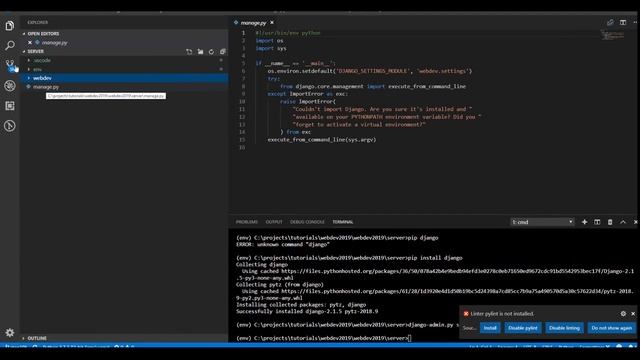Click the bottom circular activity bar icon
640x360 pixels.
click(x=10, y=126)
